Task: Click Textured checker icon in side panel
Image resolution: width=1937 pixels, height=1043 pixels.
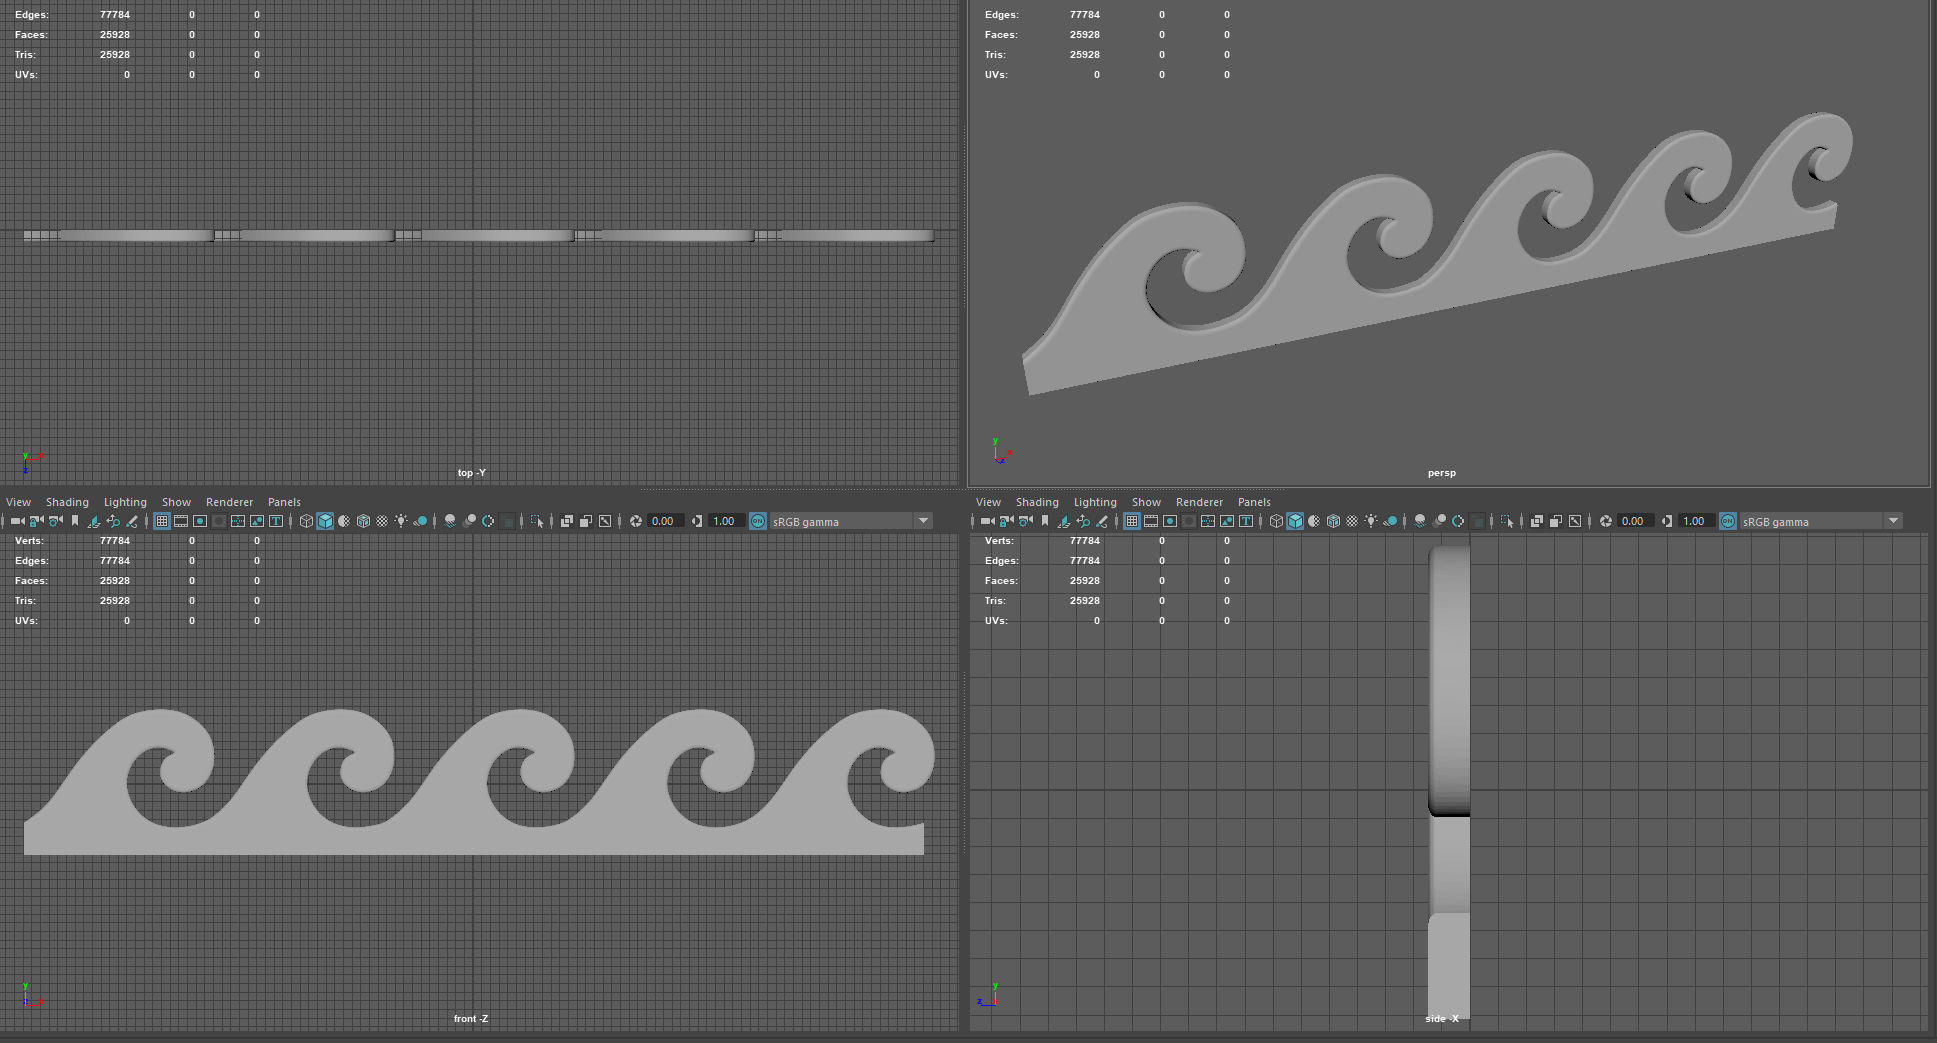Action: coord(1352,521)
